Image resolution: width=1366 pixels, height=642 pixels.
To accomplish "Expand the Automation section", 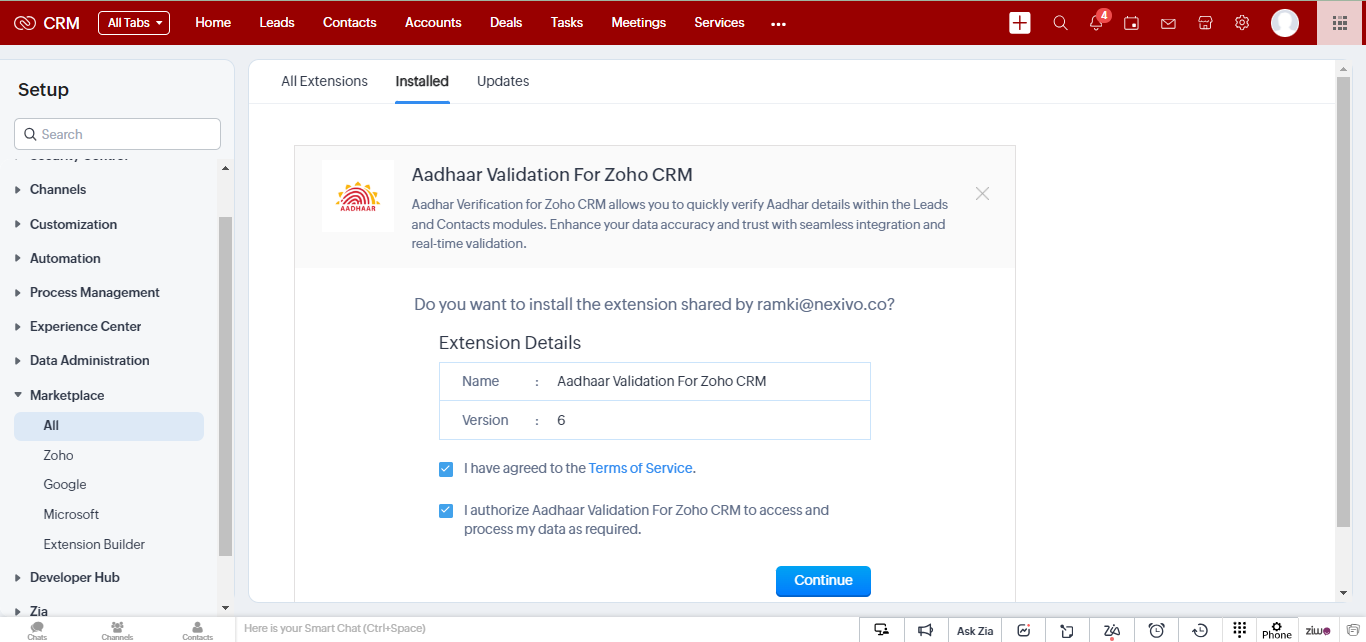I will click(65, 258).
